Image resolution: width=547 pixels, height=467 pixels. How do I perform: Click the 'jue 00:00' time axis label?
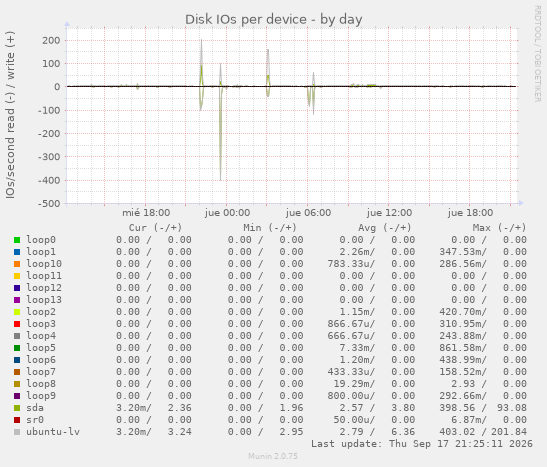coord(227,213)
